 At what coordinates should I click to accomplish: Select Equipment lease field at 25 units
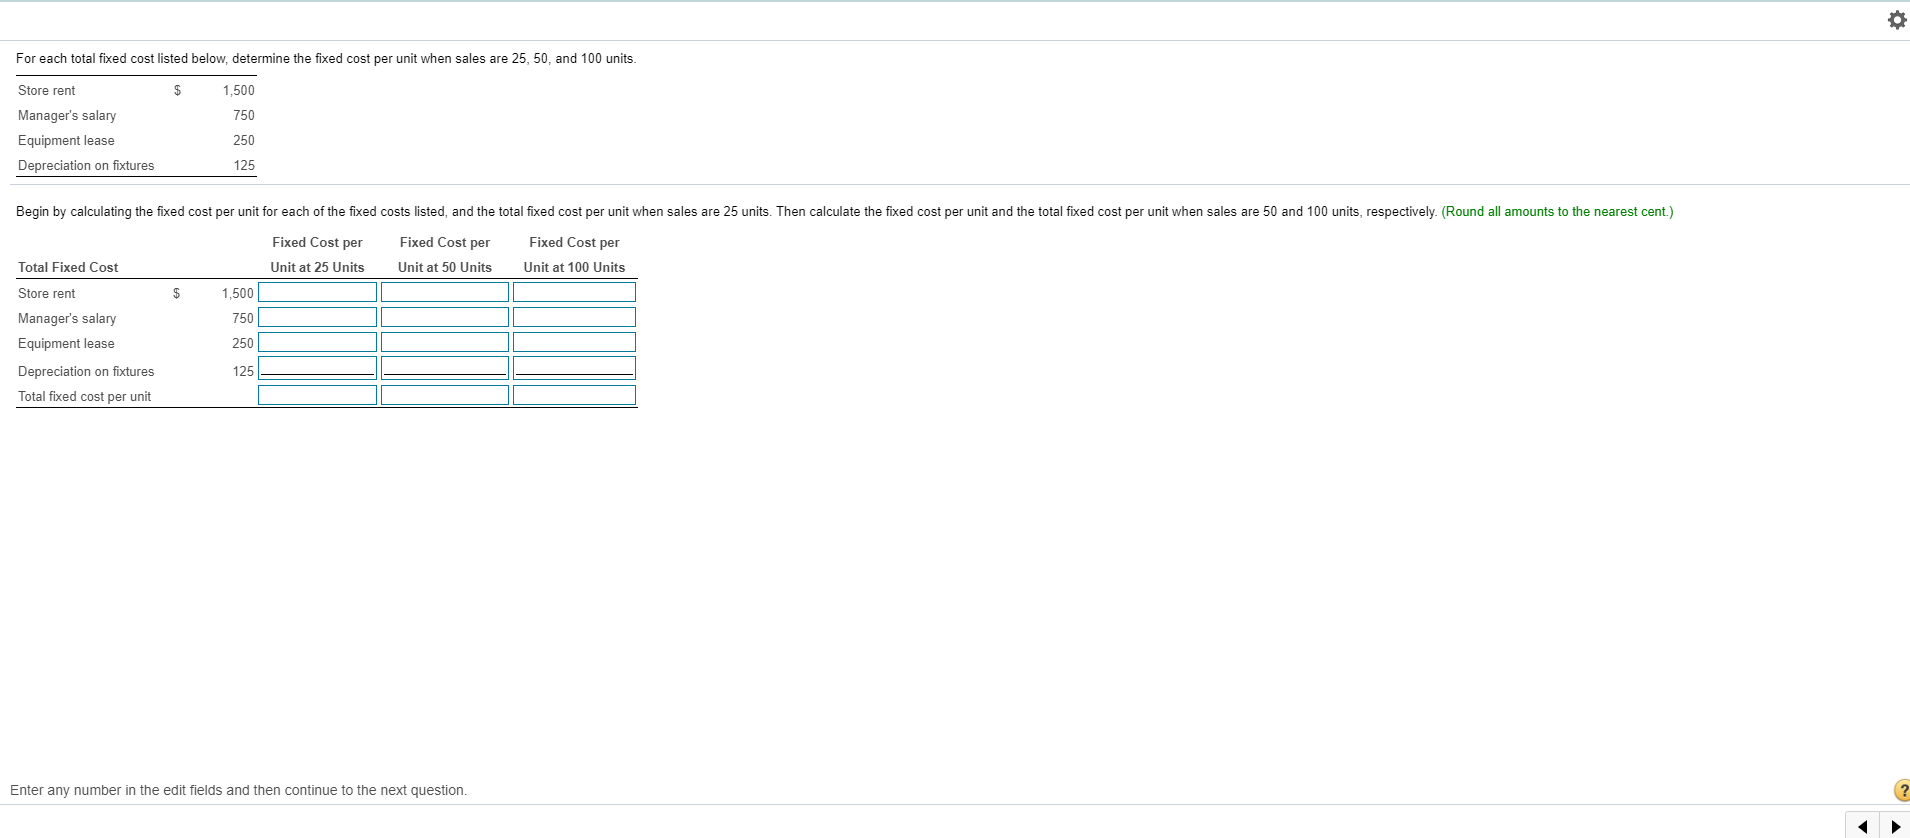tap(317, 342)
